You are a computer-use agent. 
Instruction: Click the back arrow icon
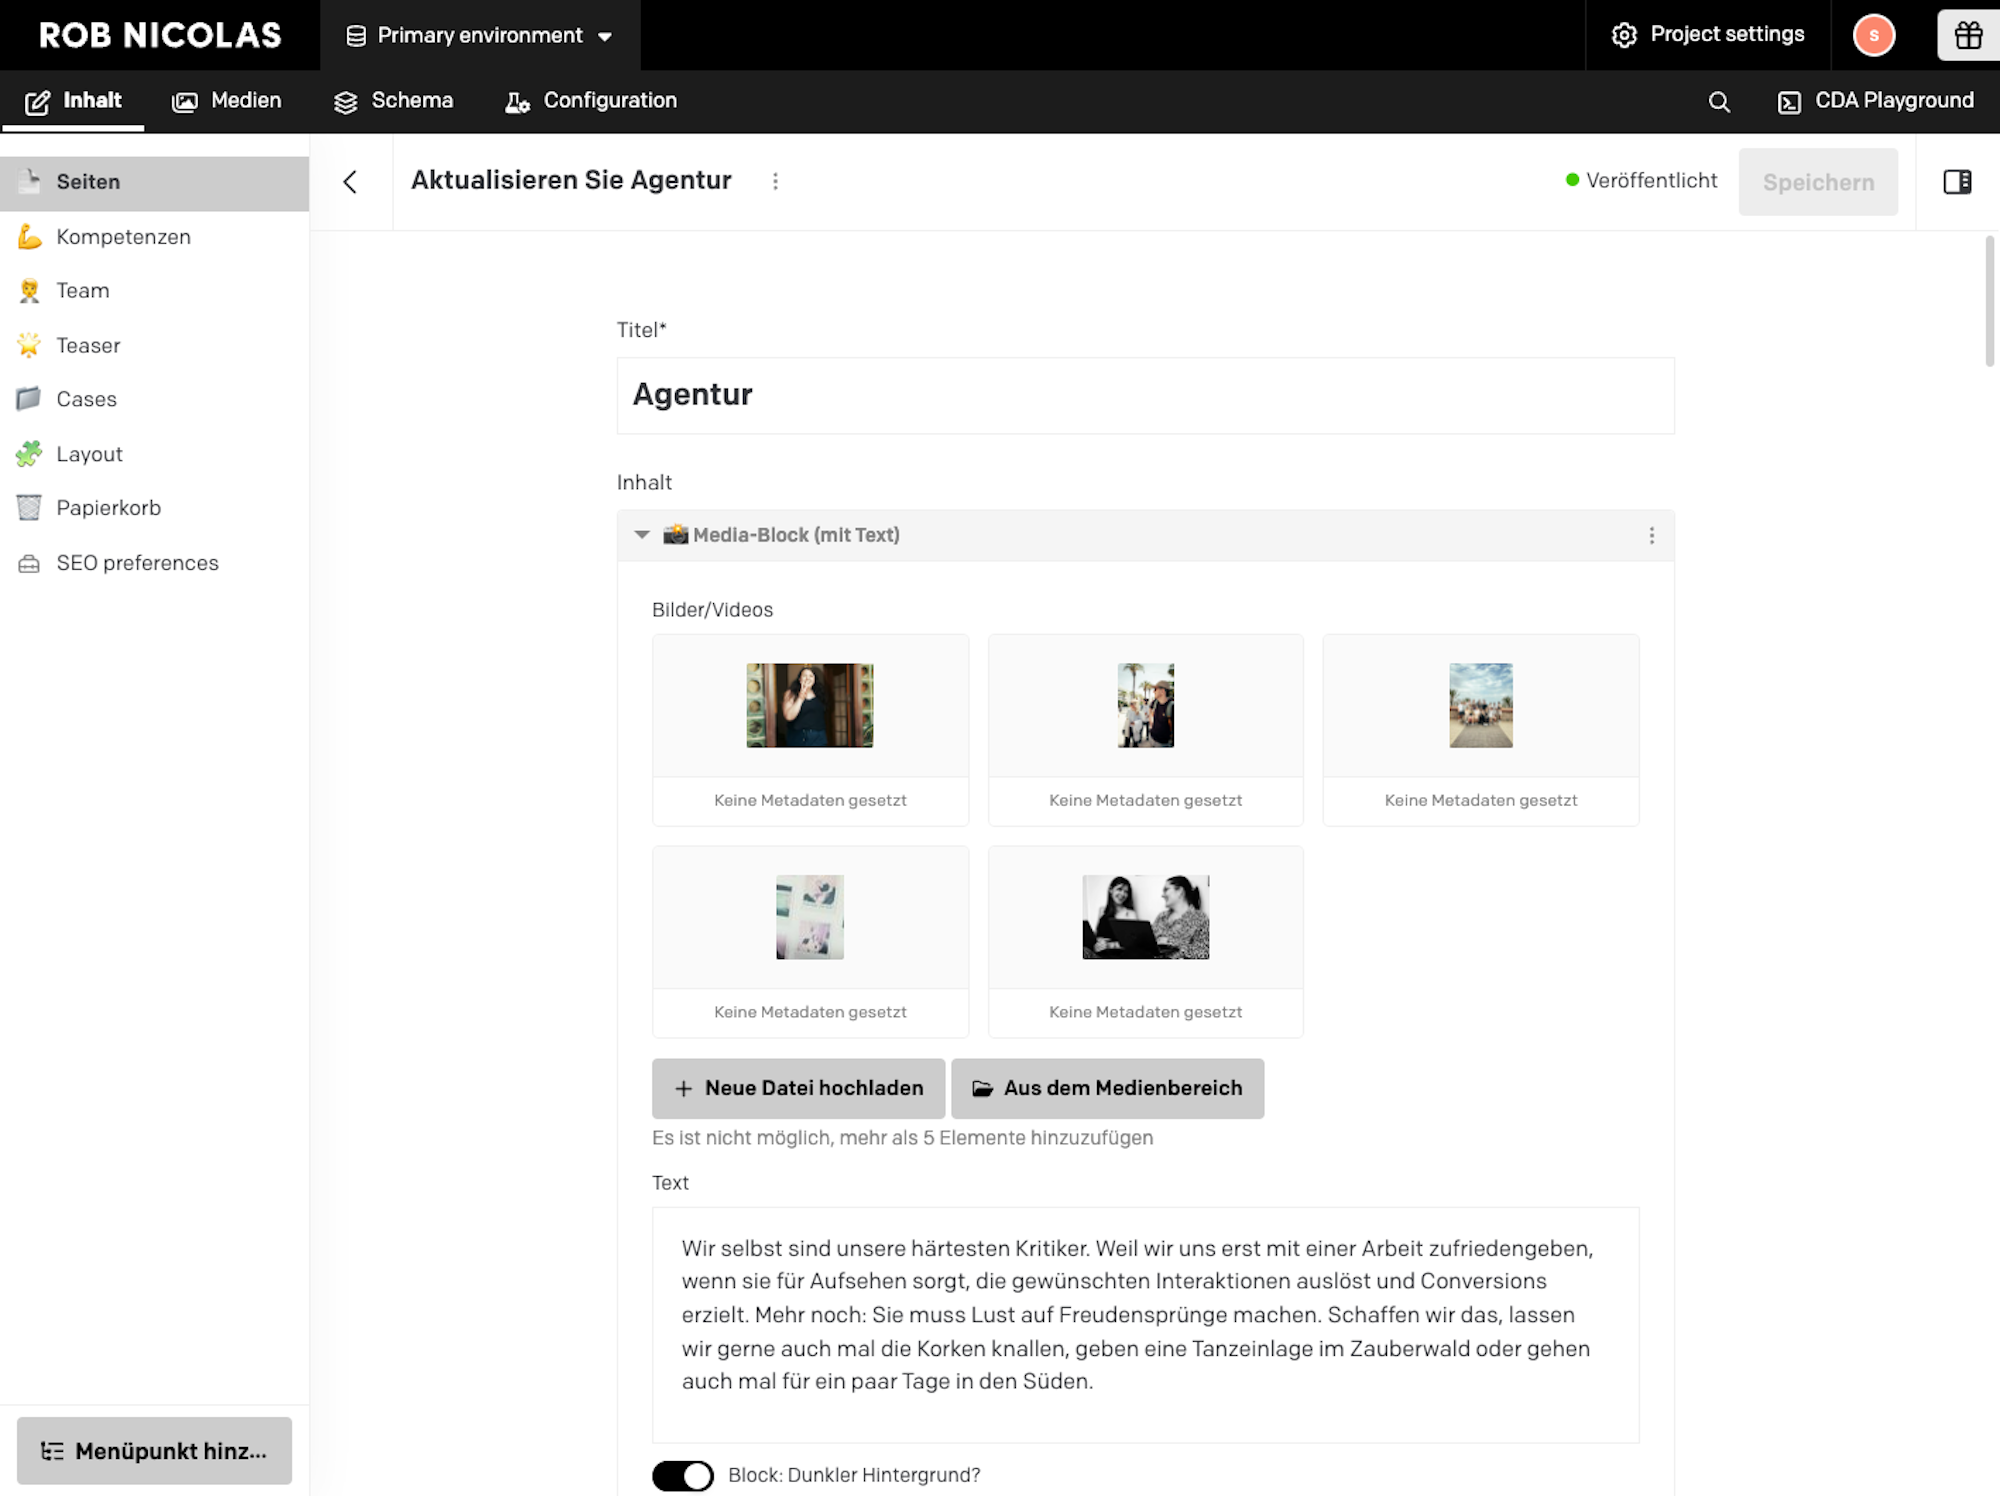pos(350,182)
